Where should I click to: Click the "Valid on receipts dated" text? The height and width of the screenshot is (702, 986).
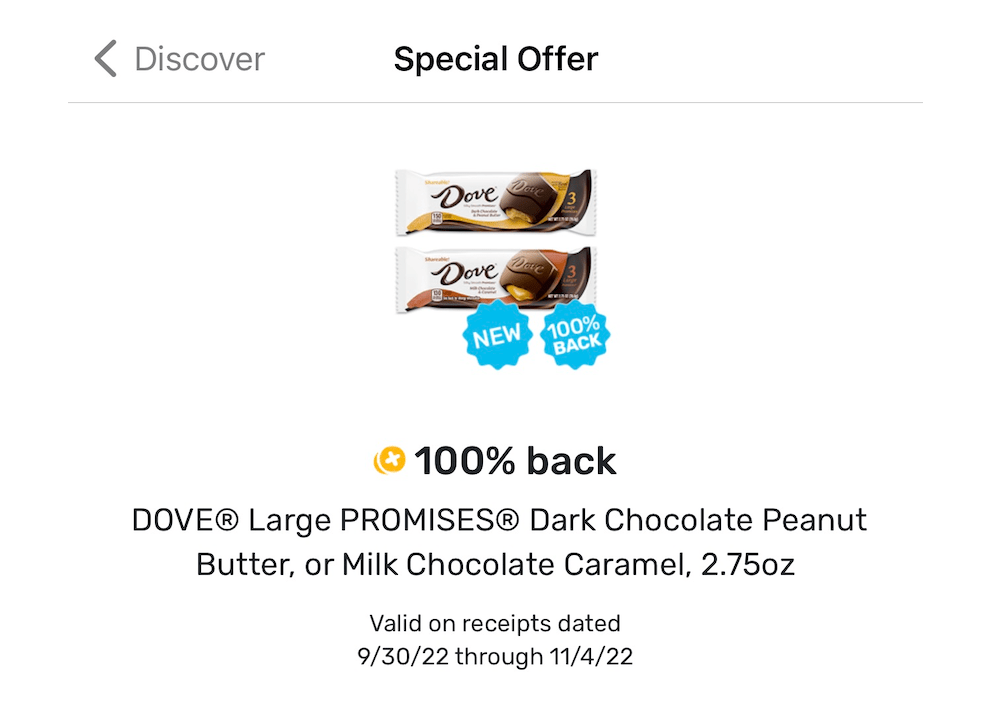495,624
